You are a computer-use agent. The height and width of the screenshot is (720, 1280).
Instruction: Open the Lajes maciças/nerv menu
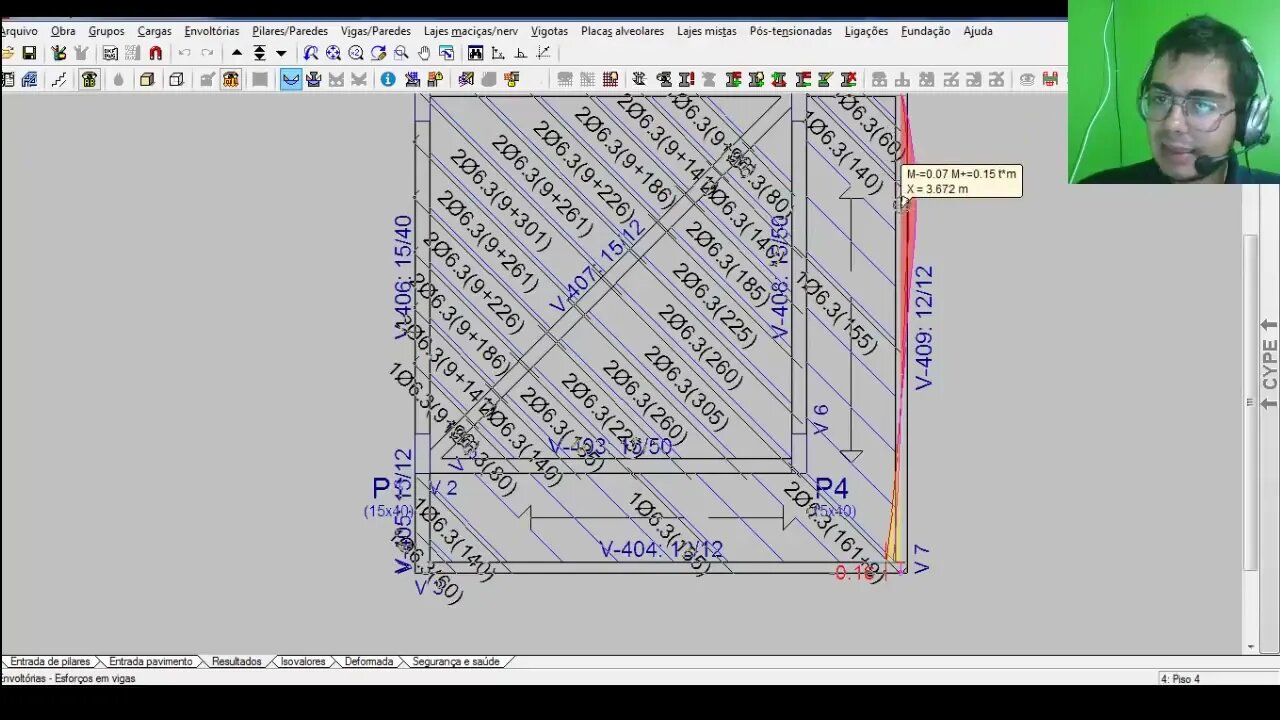click(x=471, y=31)
